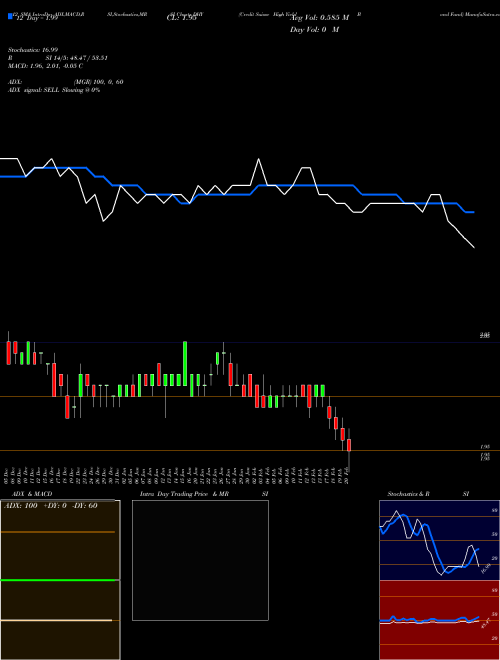Click the 'Day Vol: 0 M' readout
The height and width of the screenshot is (660, 500).
(314, 30)
